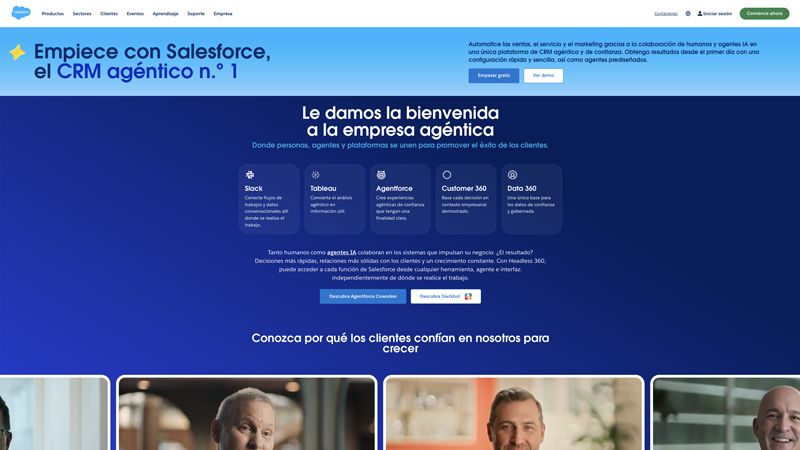Click 'Conozca por qué los clientes' heading
Image resolution: width=800 pixels, height=450 pixels.
(x=400, y=343)
